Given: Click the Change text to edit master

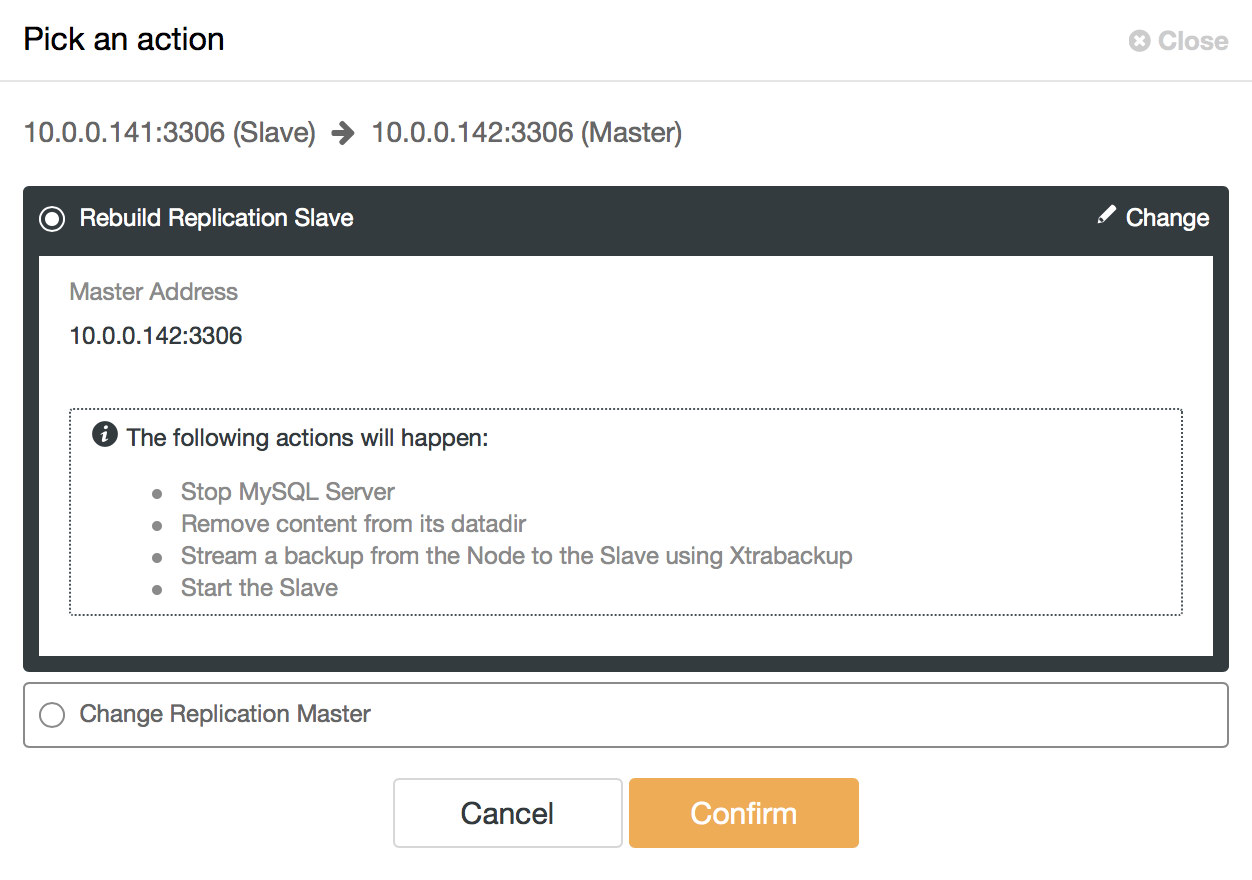Looking at the screenshot, I should click(1167, 218).
